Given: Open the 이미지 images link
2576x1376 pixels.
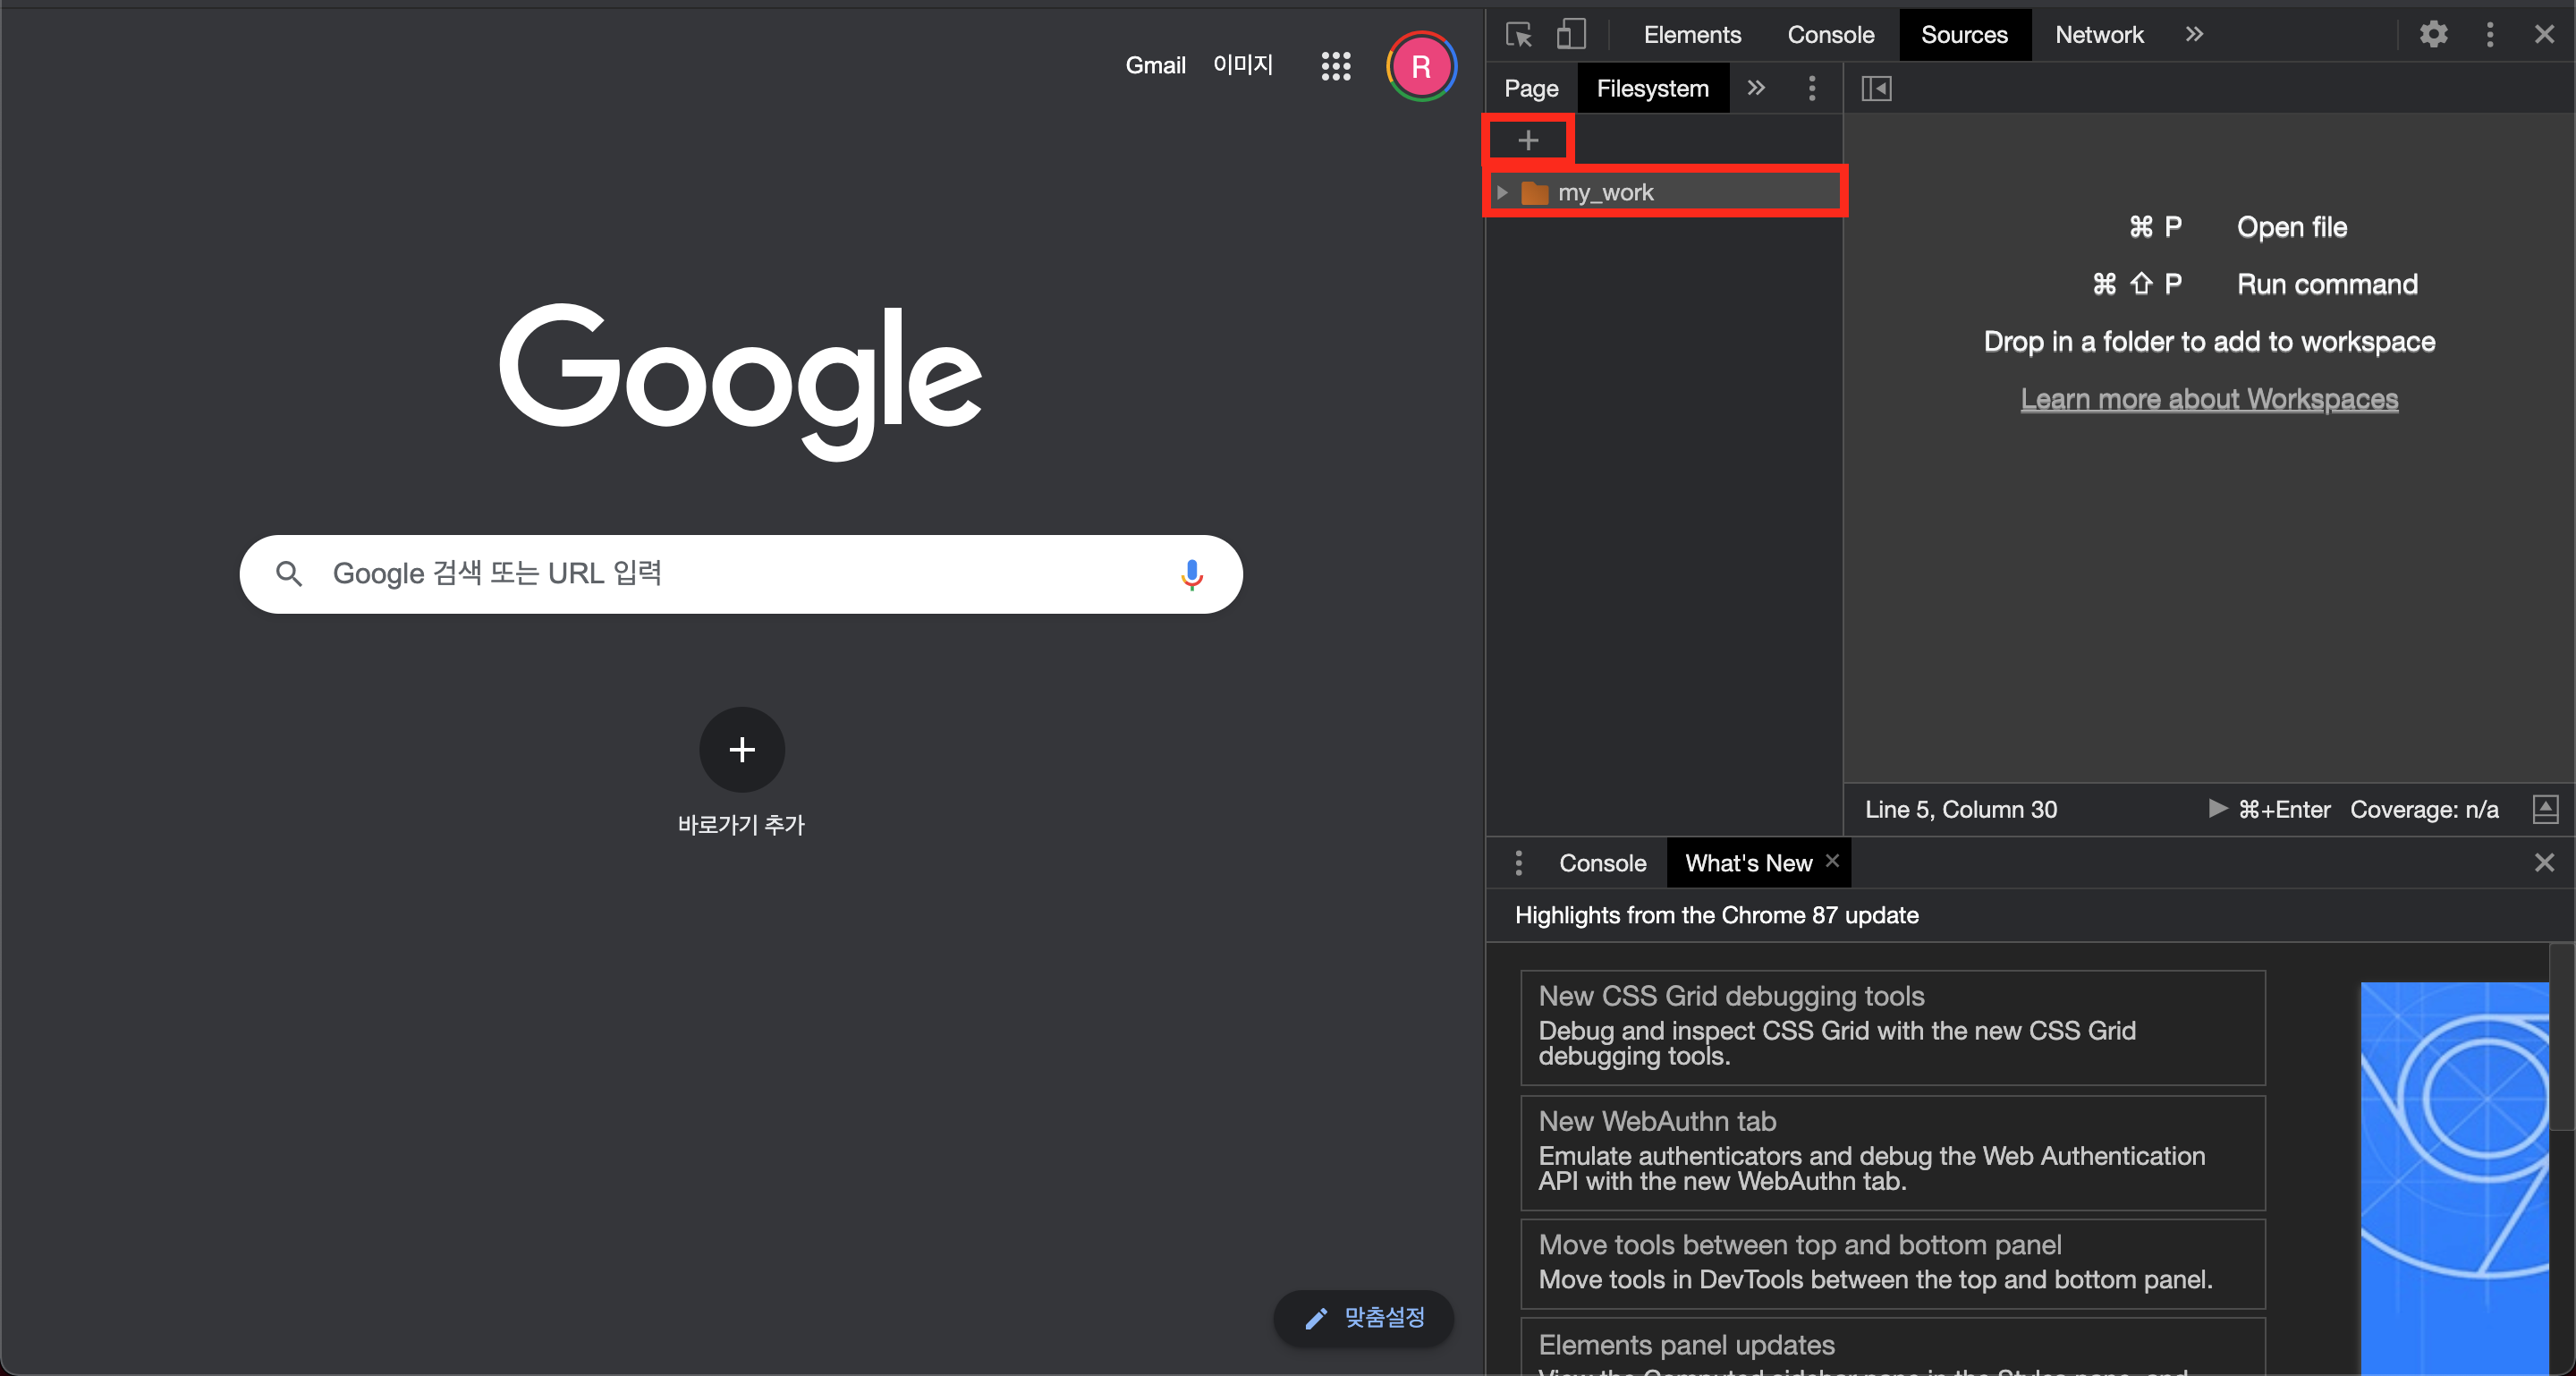Looking at the screenshot, I should (1242, 66).
